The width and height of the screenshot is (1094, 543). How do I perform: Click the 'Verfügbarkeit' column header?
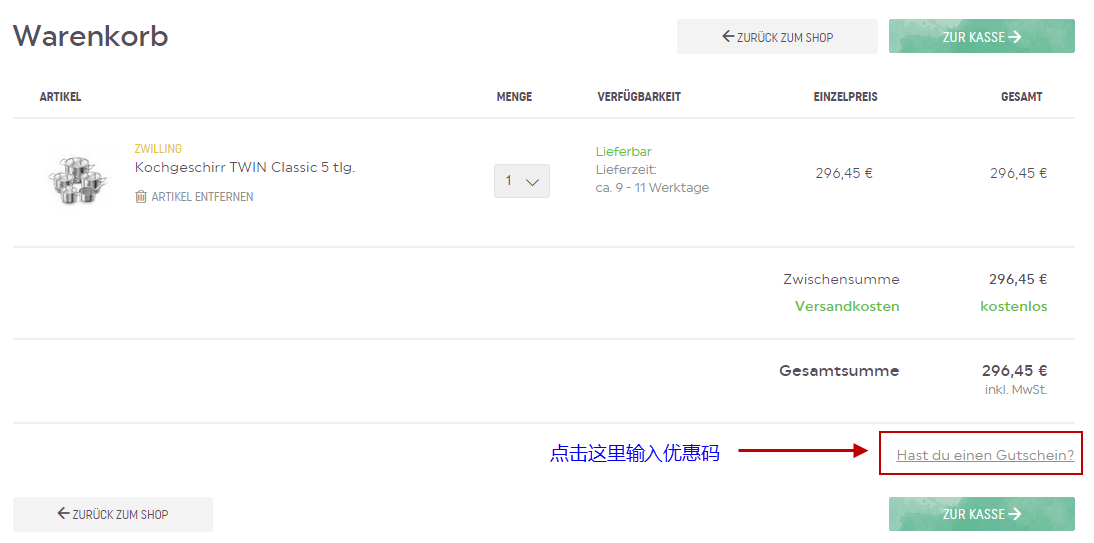click(x=639, y=97)
